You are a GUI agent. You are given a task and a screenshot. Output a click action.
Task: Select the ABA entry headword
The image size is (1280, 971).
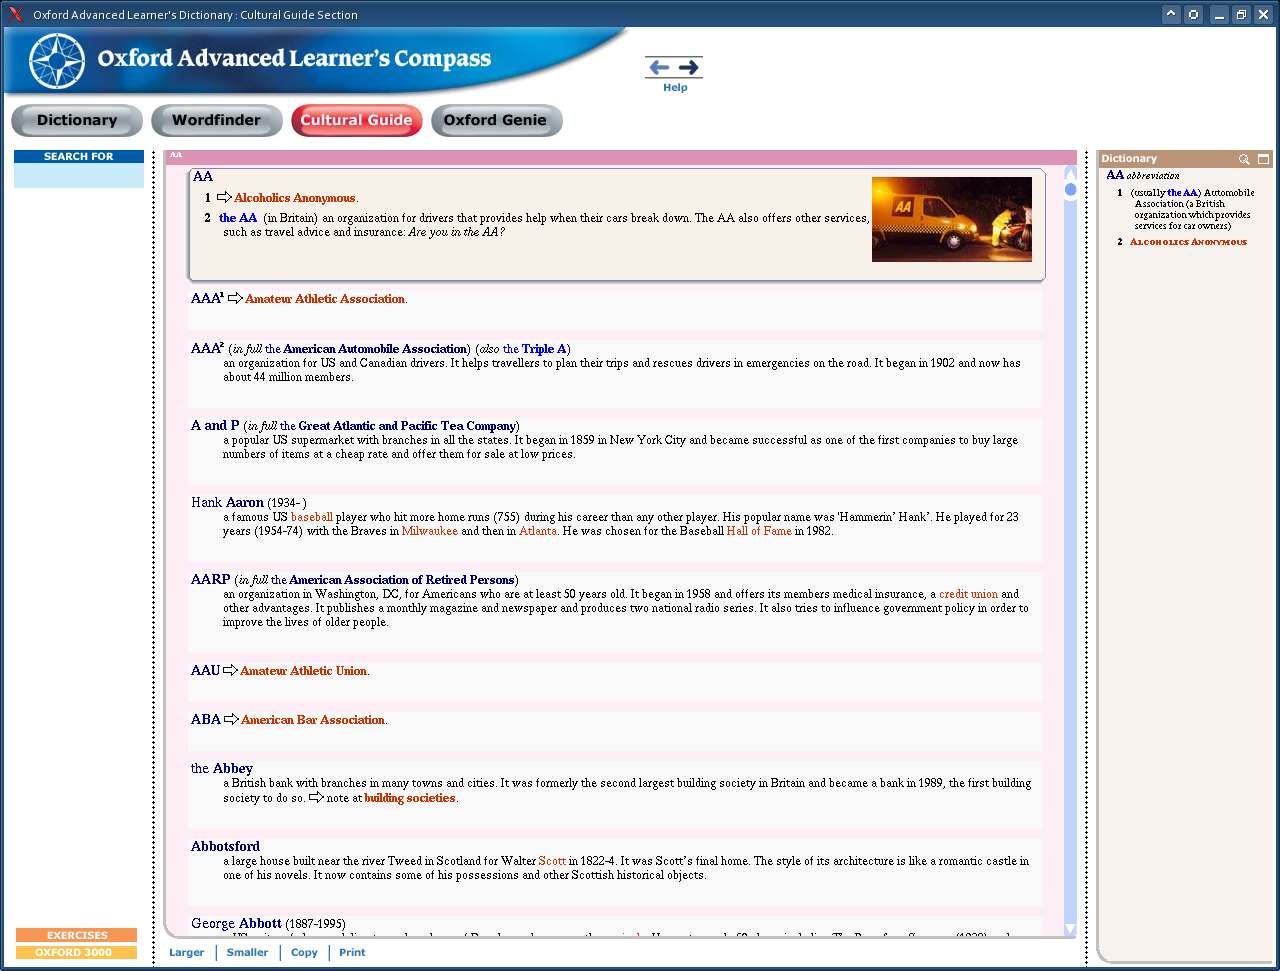(206, 720)
